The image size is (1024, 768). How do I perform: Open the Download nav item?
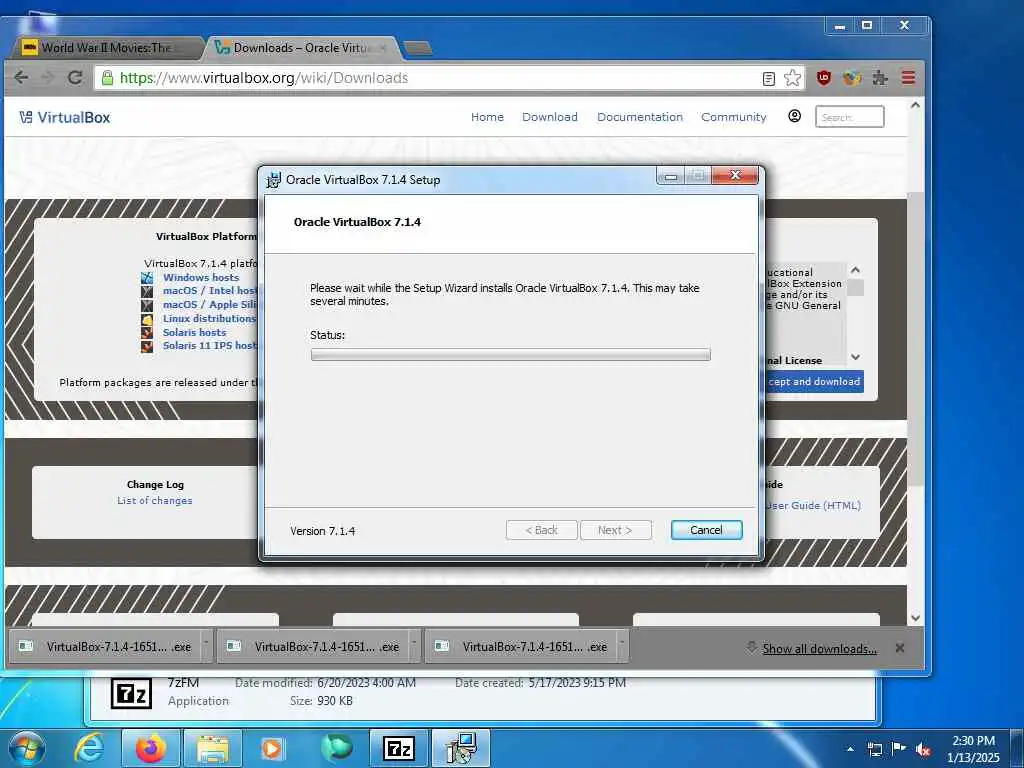(x=550, y=117)
